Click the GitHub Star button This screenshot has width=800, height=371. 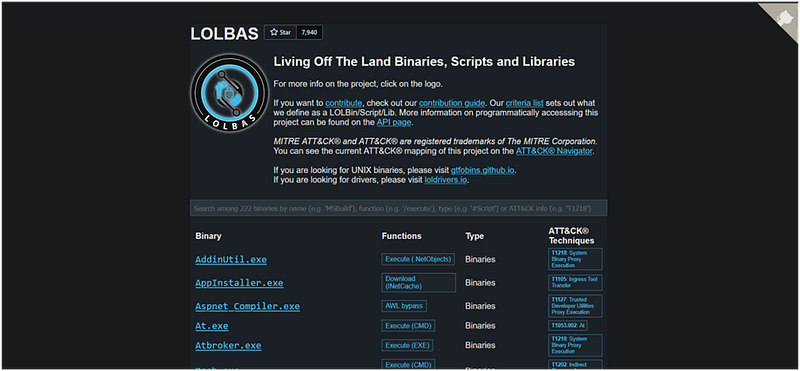(280, 33)
